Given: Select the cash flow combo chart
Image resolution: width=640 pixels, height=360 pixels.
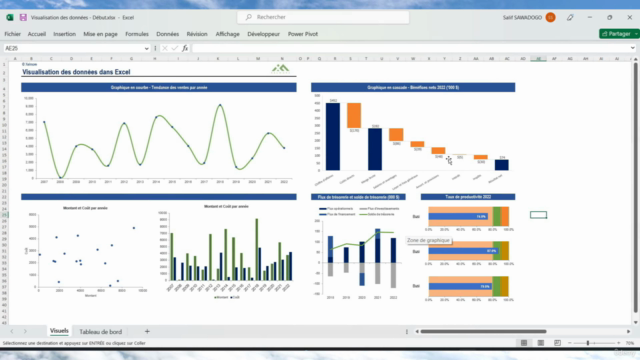Looking at the screenshot, I should (358, 252).
